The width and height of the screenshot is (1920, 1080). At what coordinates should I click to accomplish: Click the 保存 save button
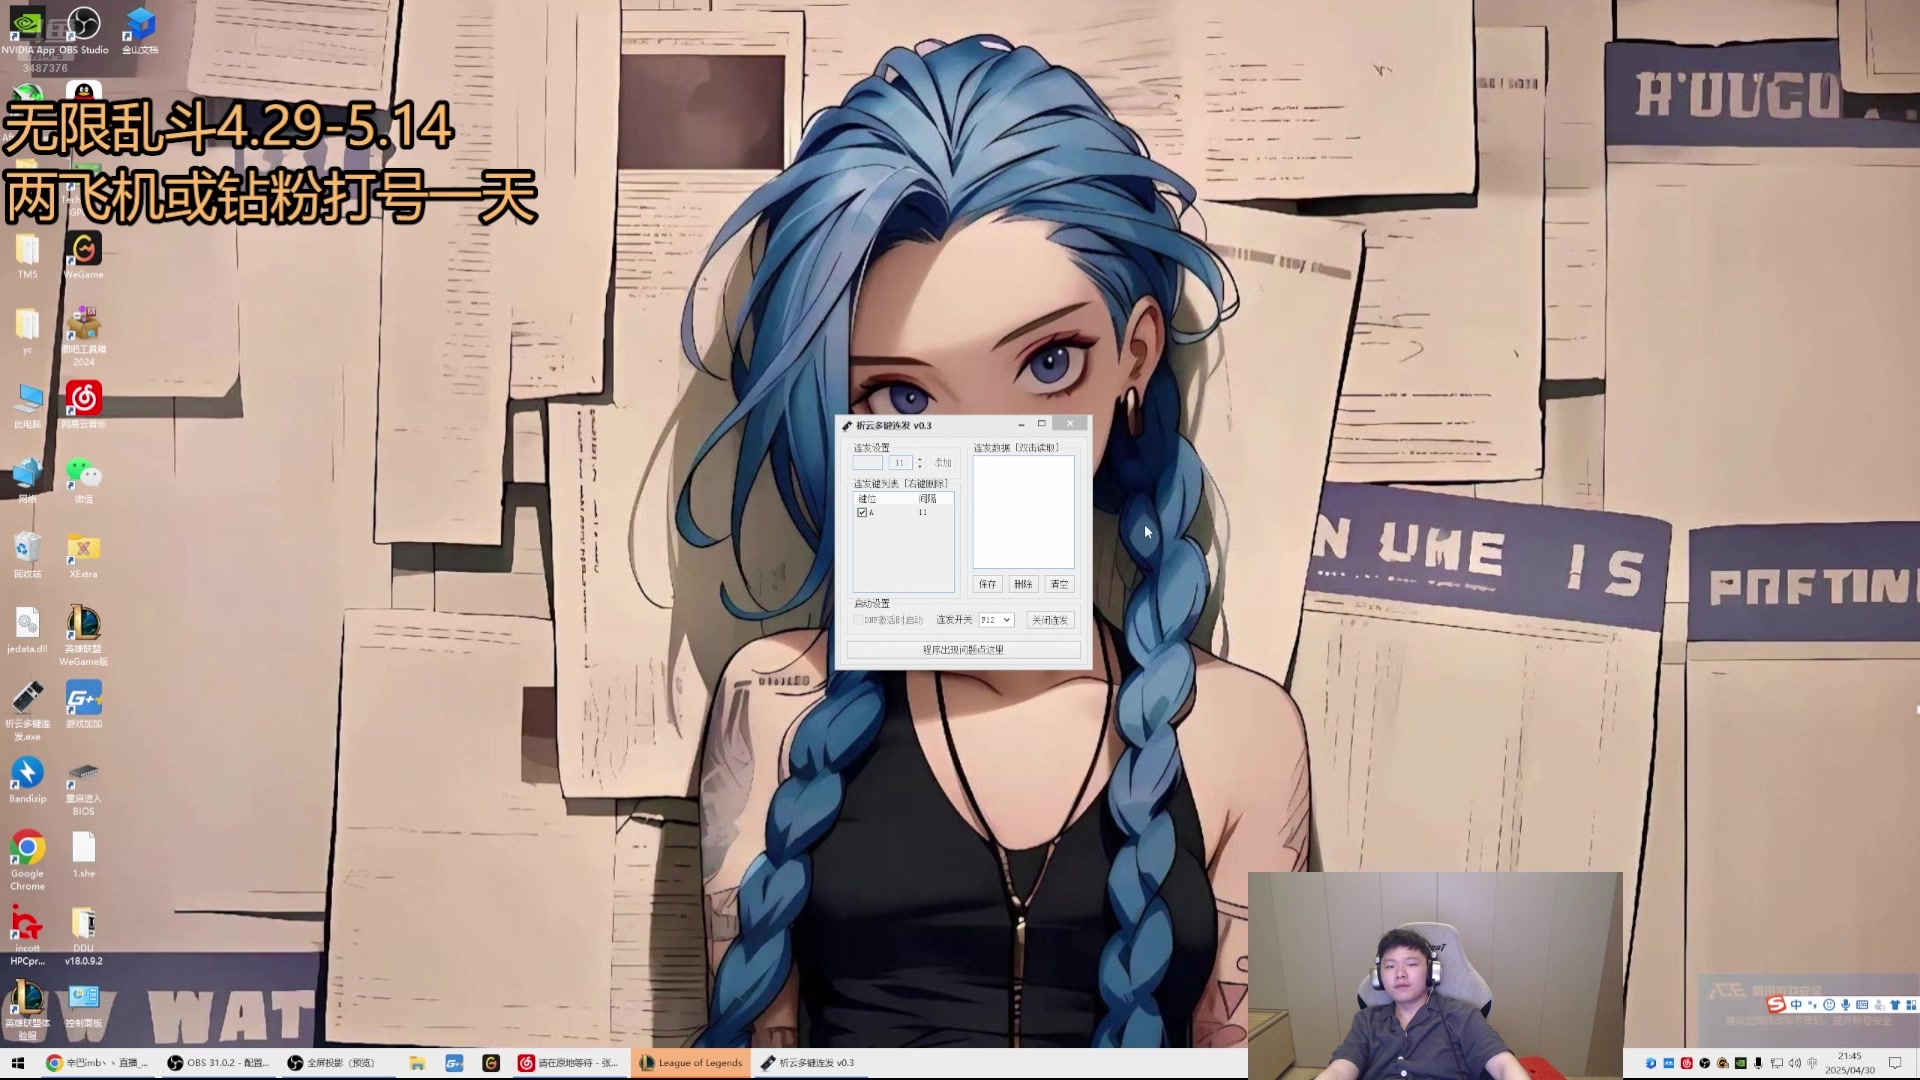pyautogui.click(x=987, y=584)
